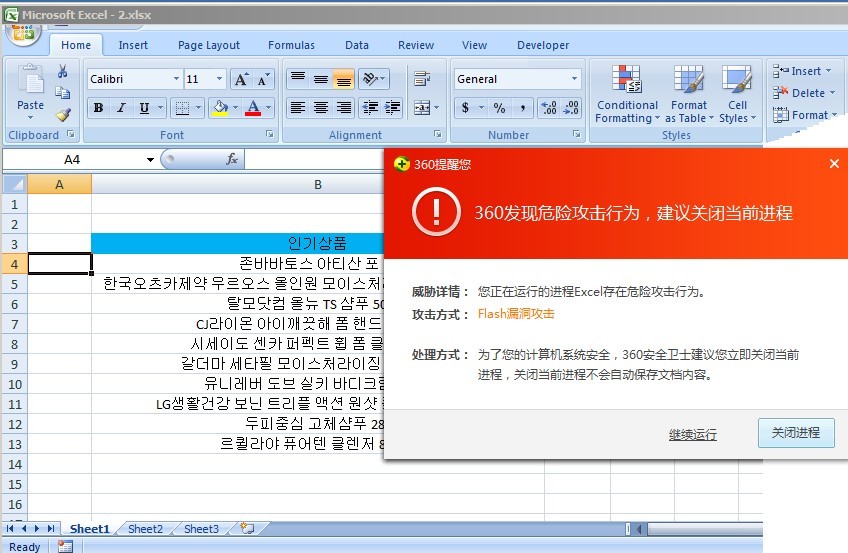Open Review ribbon tab
The image size is (848, 553).
416,45
